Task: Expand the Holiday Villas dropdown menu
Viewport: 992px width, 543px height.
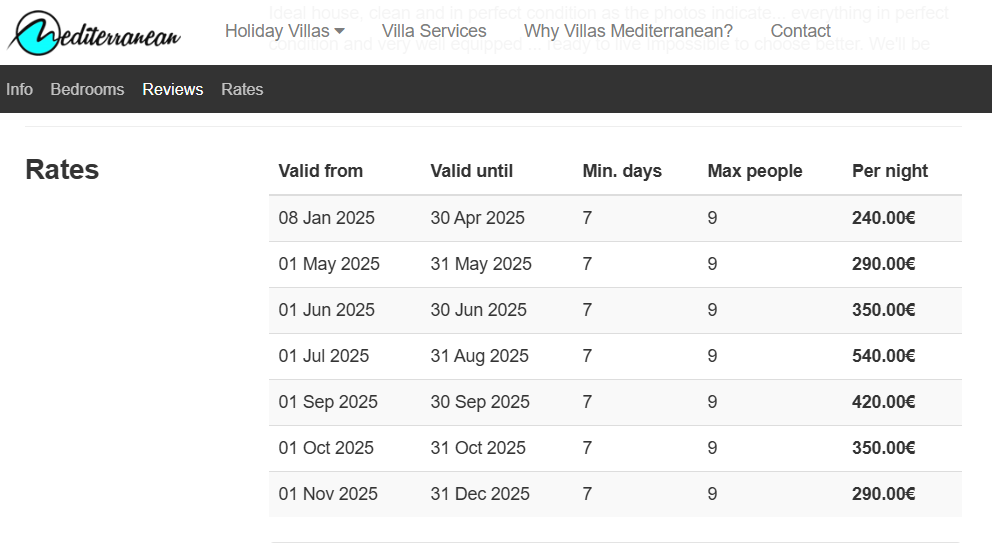Action: coord(285,31)
